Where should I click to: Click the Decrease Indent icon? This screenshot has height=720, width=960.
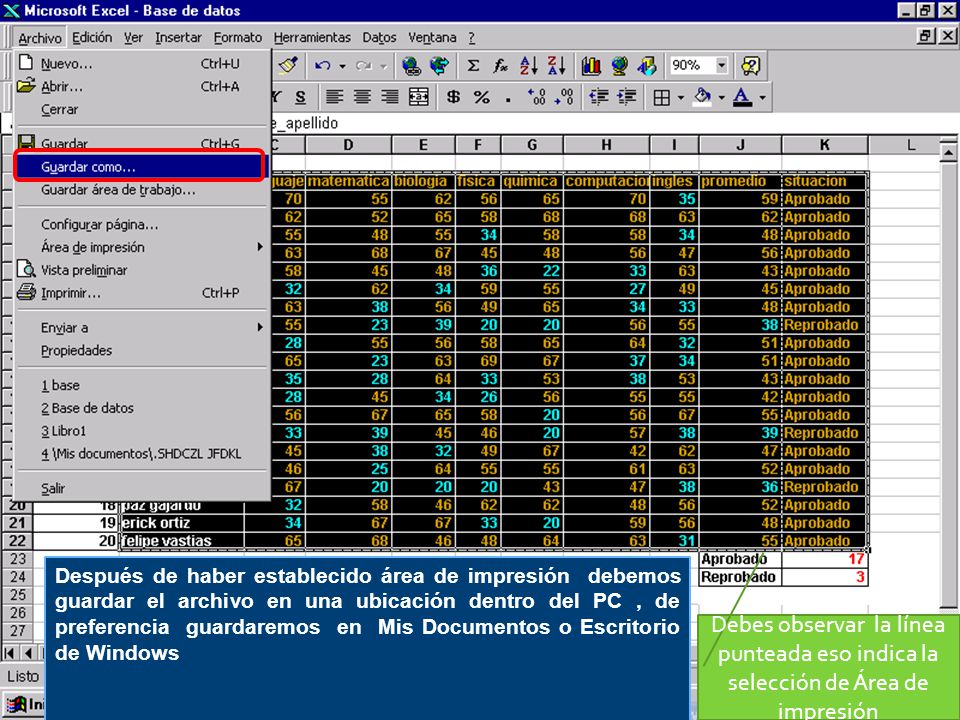point(599,97)
